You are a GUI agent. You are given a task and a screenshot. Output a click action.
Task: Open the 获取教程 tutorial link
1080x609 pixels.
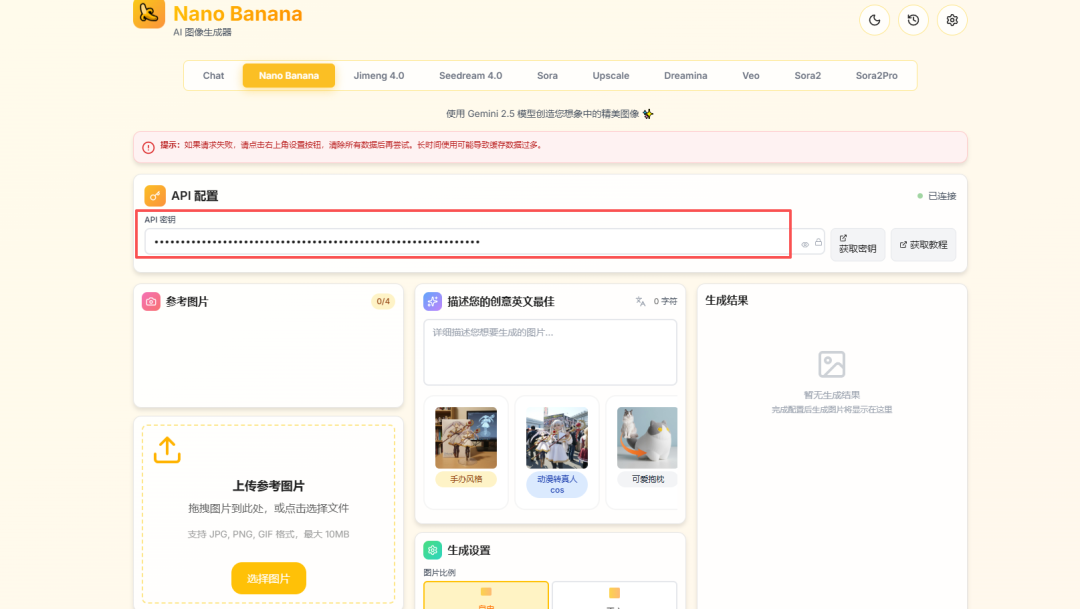coord(922,244)
